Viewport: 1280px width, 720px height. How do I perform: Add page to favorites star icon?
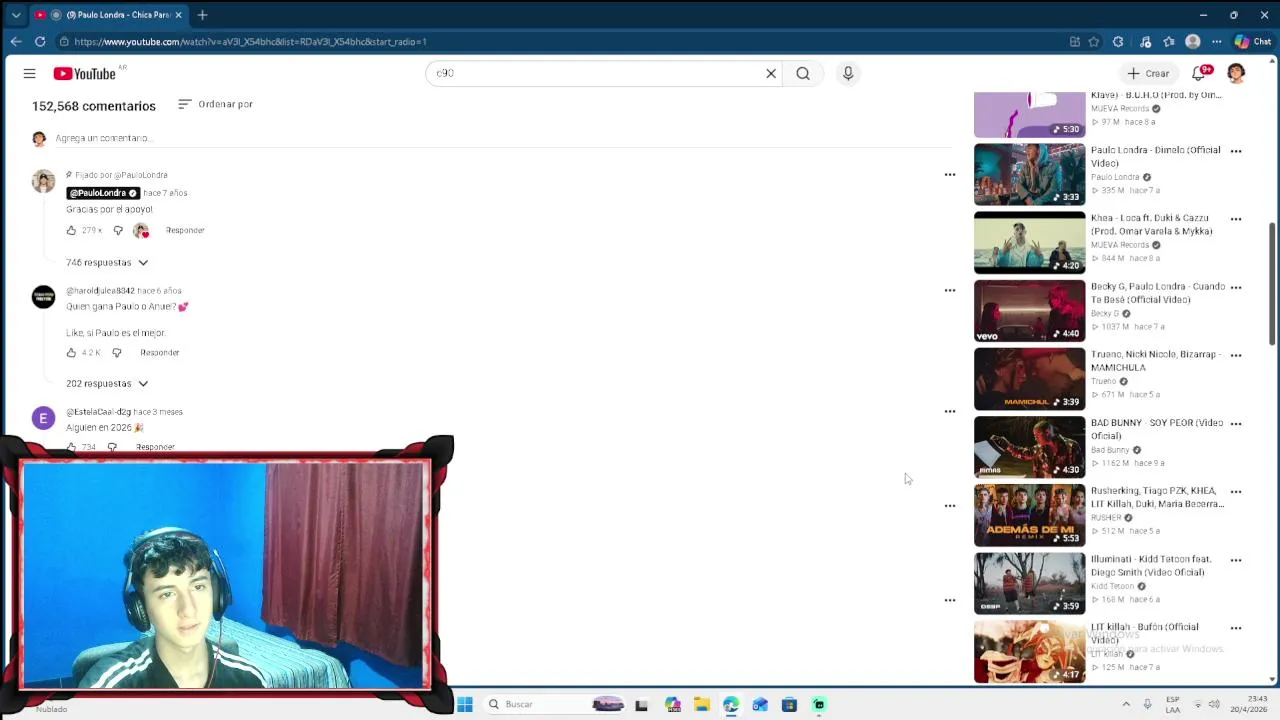(x=1094, y=42)
